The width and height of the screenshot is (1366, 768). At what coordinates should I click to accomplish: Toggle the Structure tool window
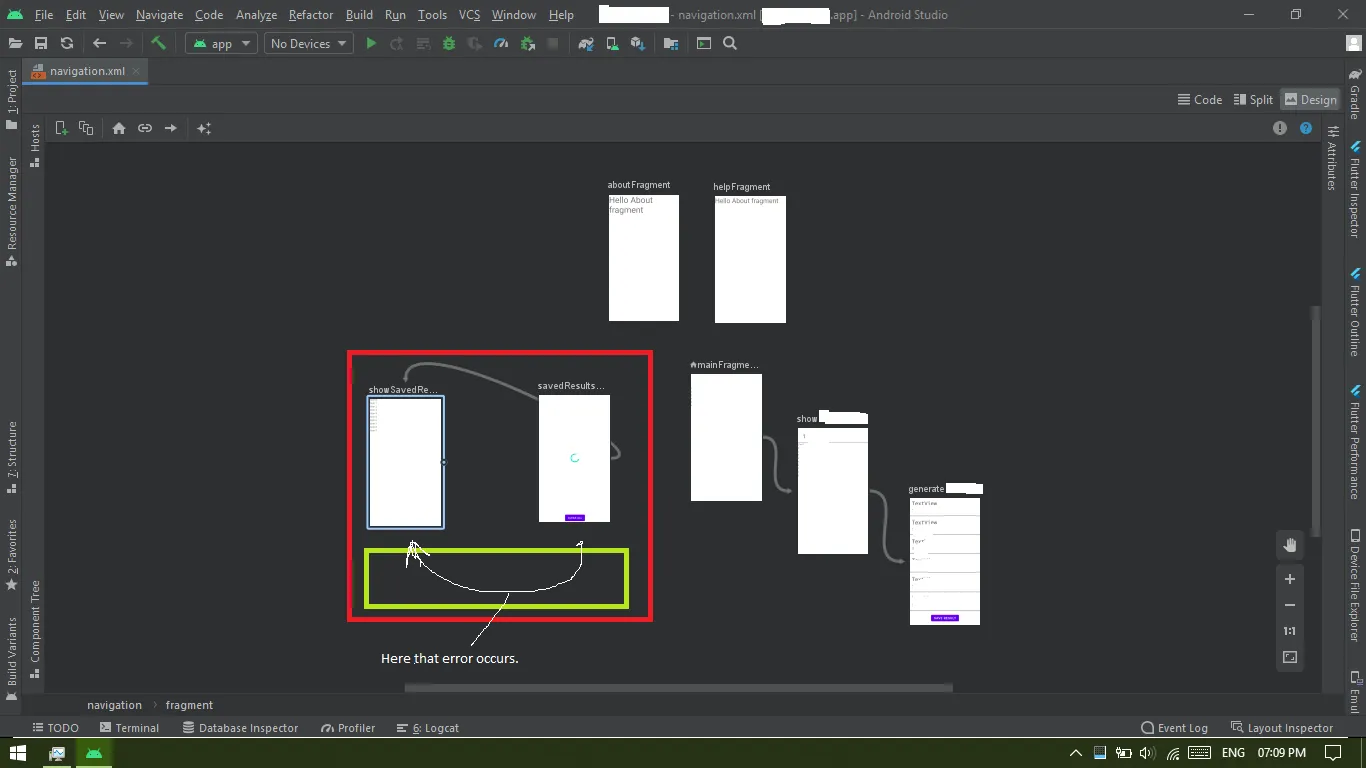(x=12, y=457)
